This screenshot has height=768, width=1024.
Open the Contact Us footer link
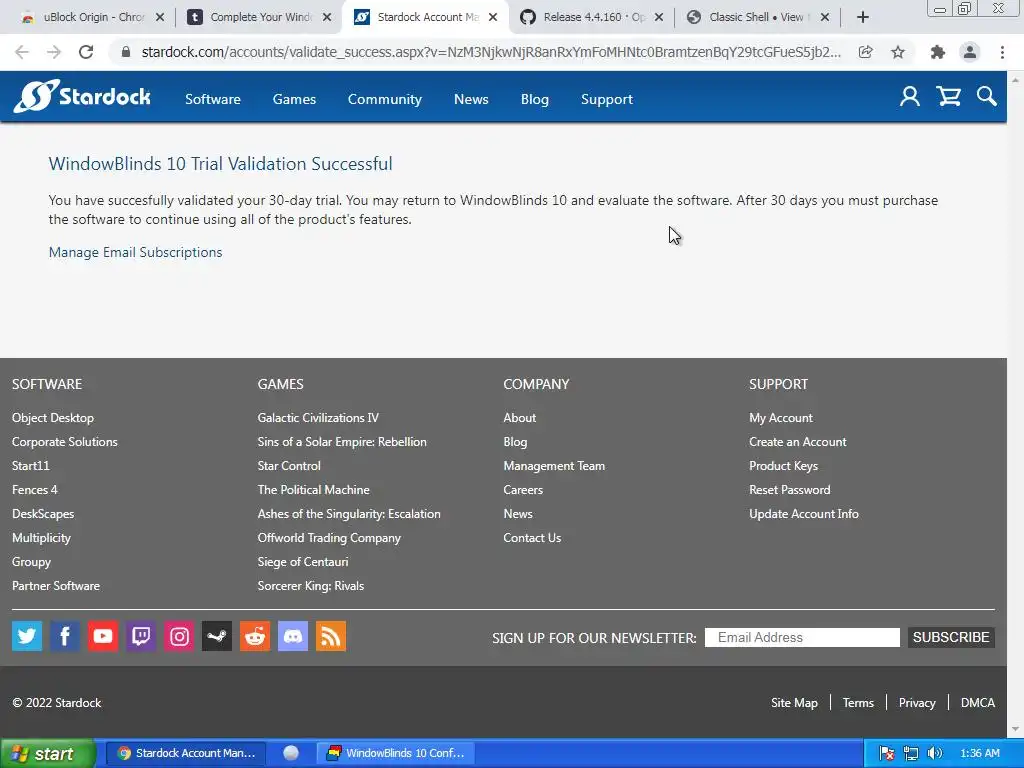coord(532,537)
